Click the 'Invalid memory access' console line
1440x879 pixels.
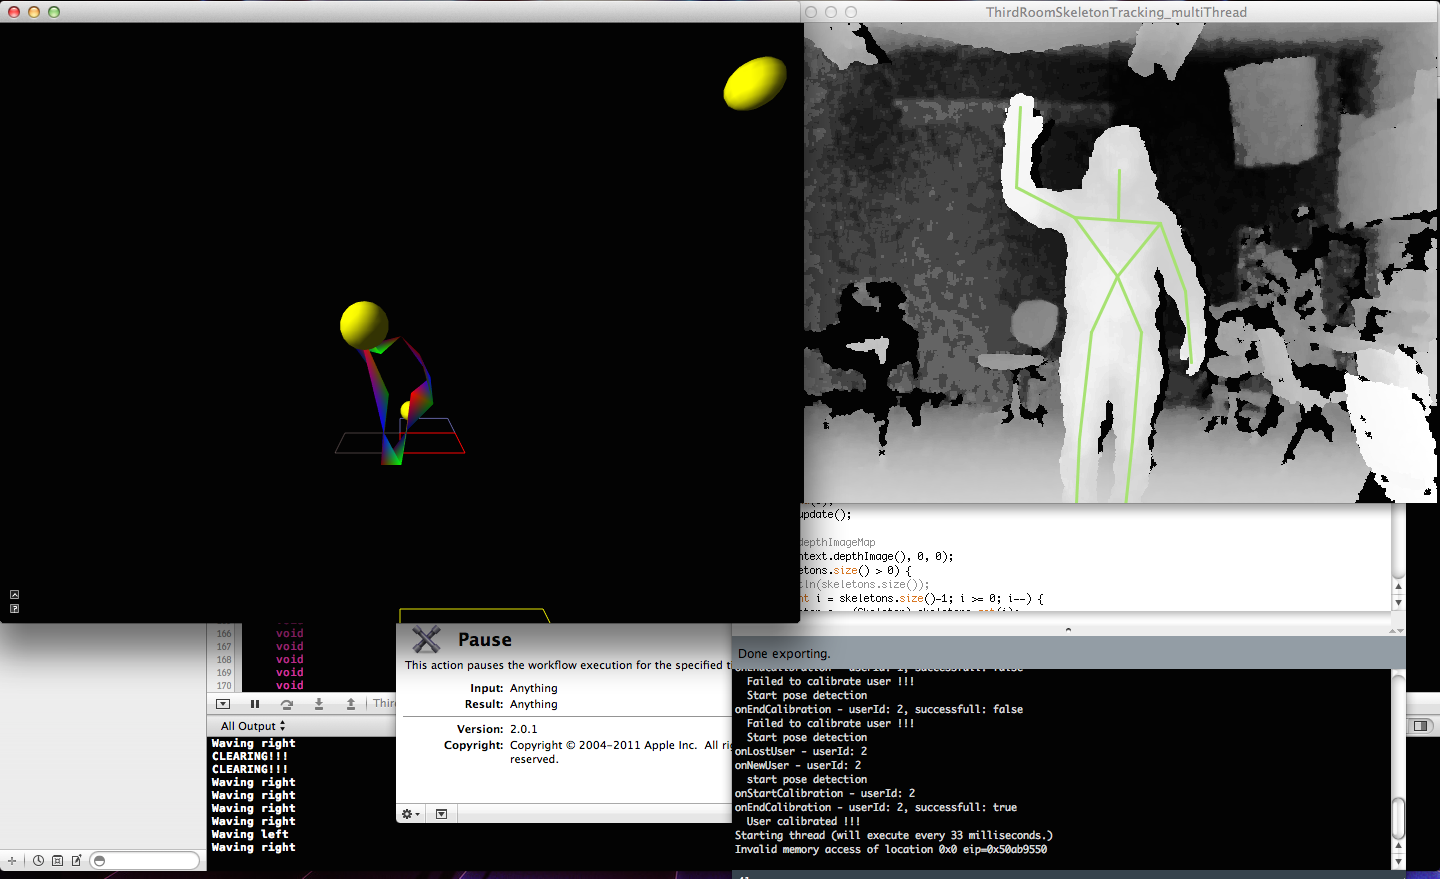(x=891, y=849)
